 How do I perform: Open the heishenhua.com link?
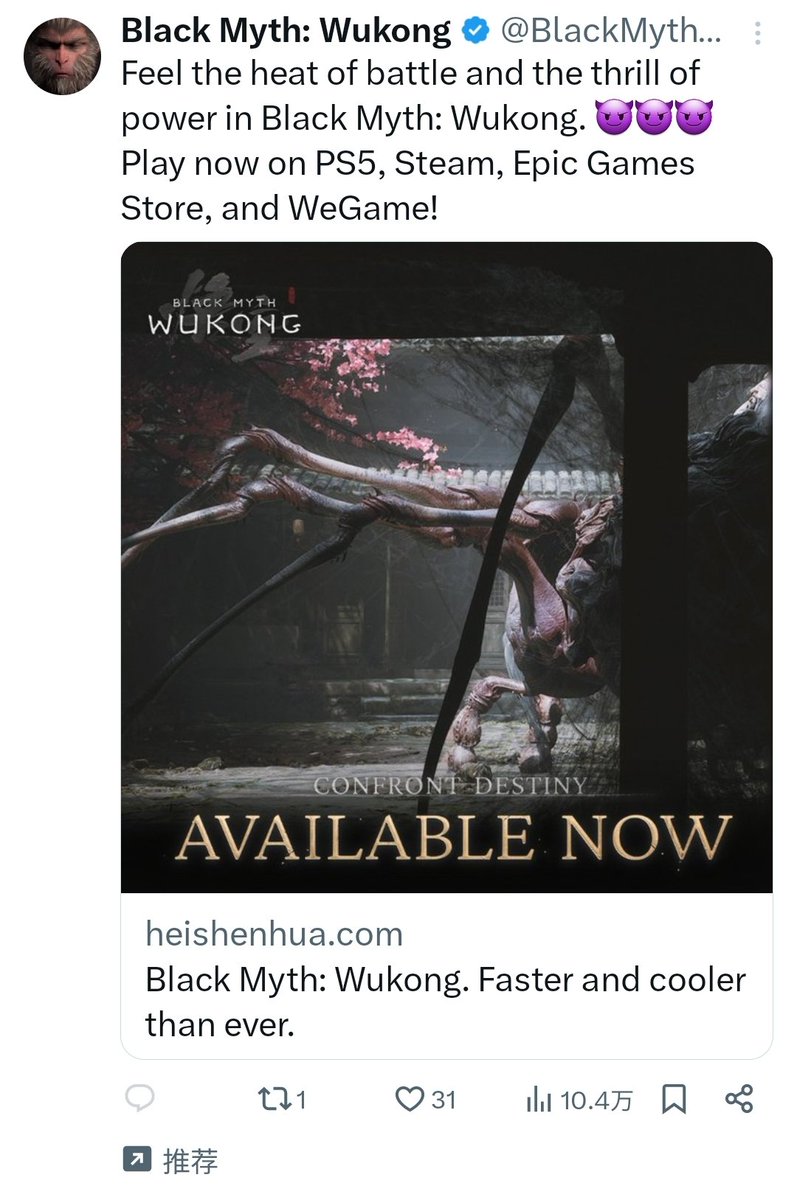point(274,934)
